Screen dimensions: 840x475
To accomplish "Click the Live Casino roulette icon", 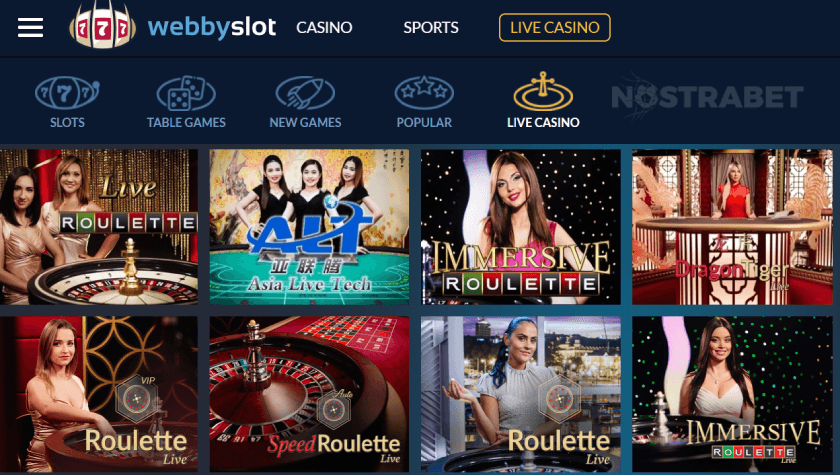I will click(x=543, y=91).
